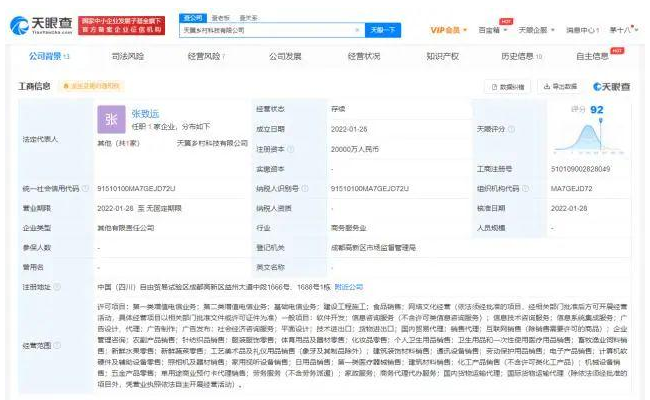
Task: Click the score marker line on the chart
Action: [x=601, y=133]
